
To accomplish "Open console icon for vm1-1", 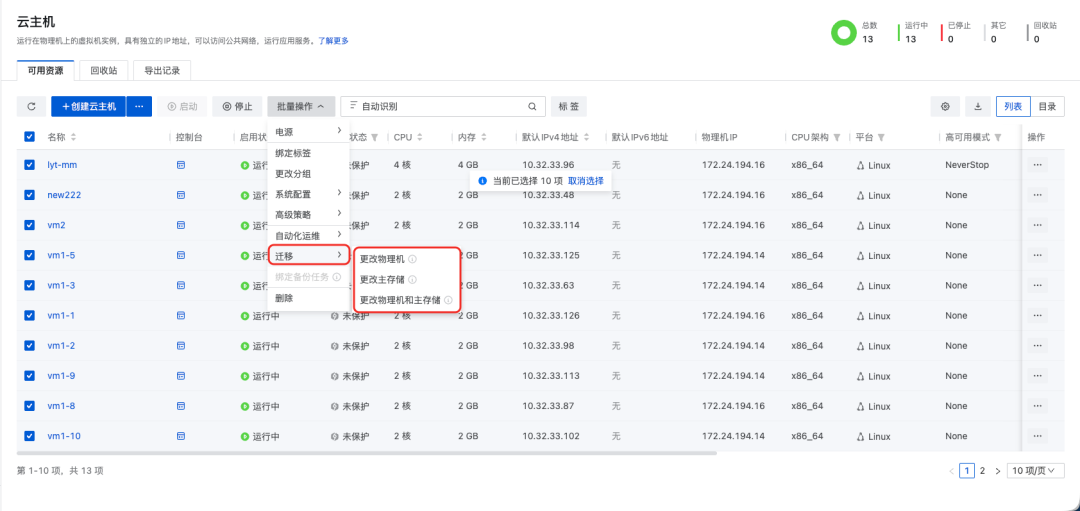I will [180, 315].
